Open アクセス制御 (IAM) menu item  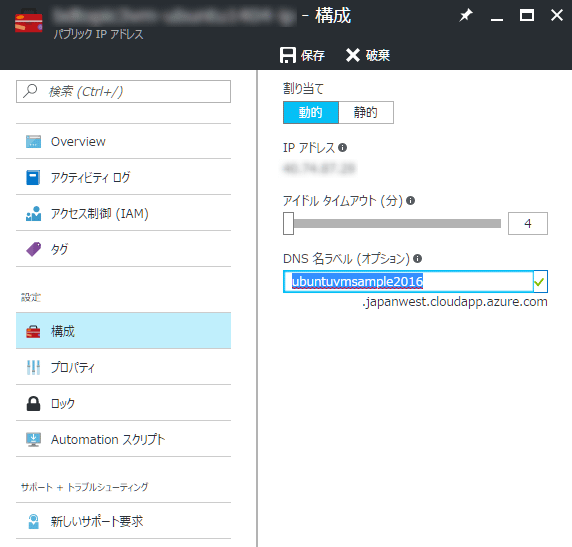(123, 213)
